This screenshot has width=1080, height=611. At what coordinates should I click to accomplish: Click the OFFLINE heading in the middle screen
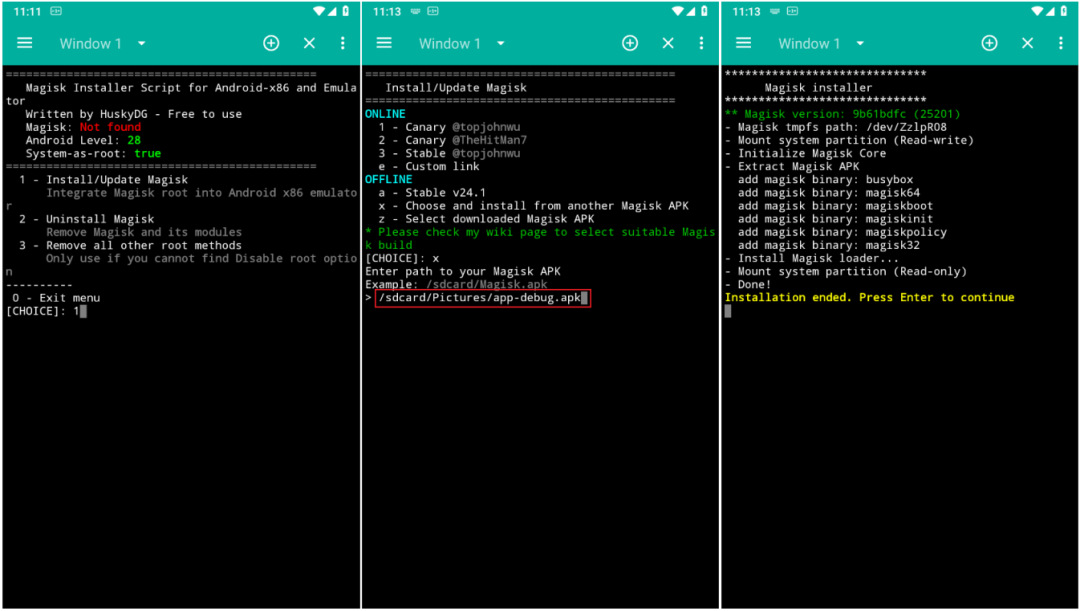pos(388,179)
